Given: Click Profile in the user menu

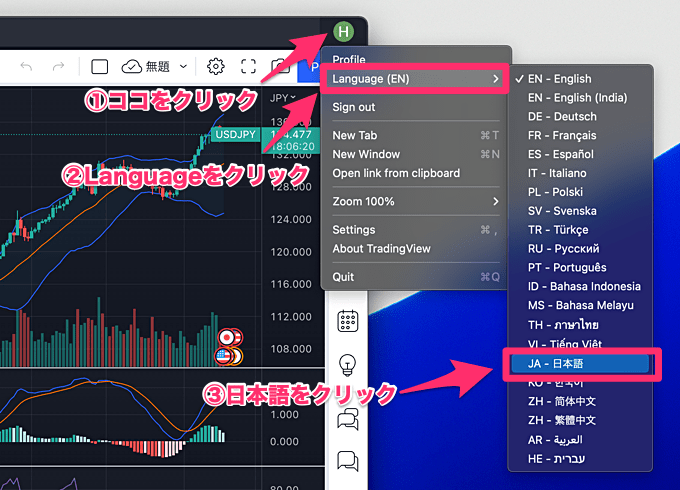Looking at the screenshot, I should point(349,60).
